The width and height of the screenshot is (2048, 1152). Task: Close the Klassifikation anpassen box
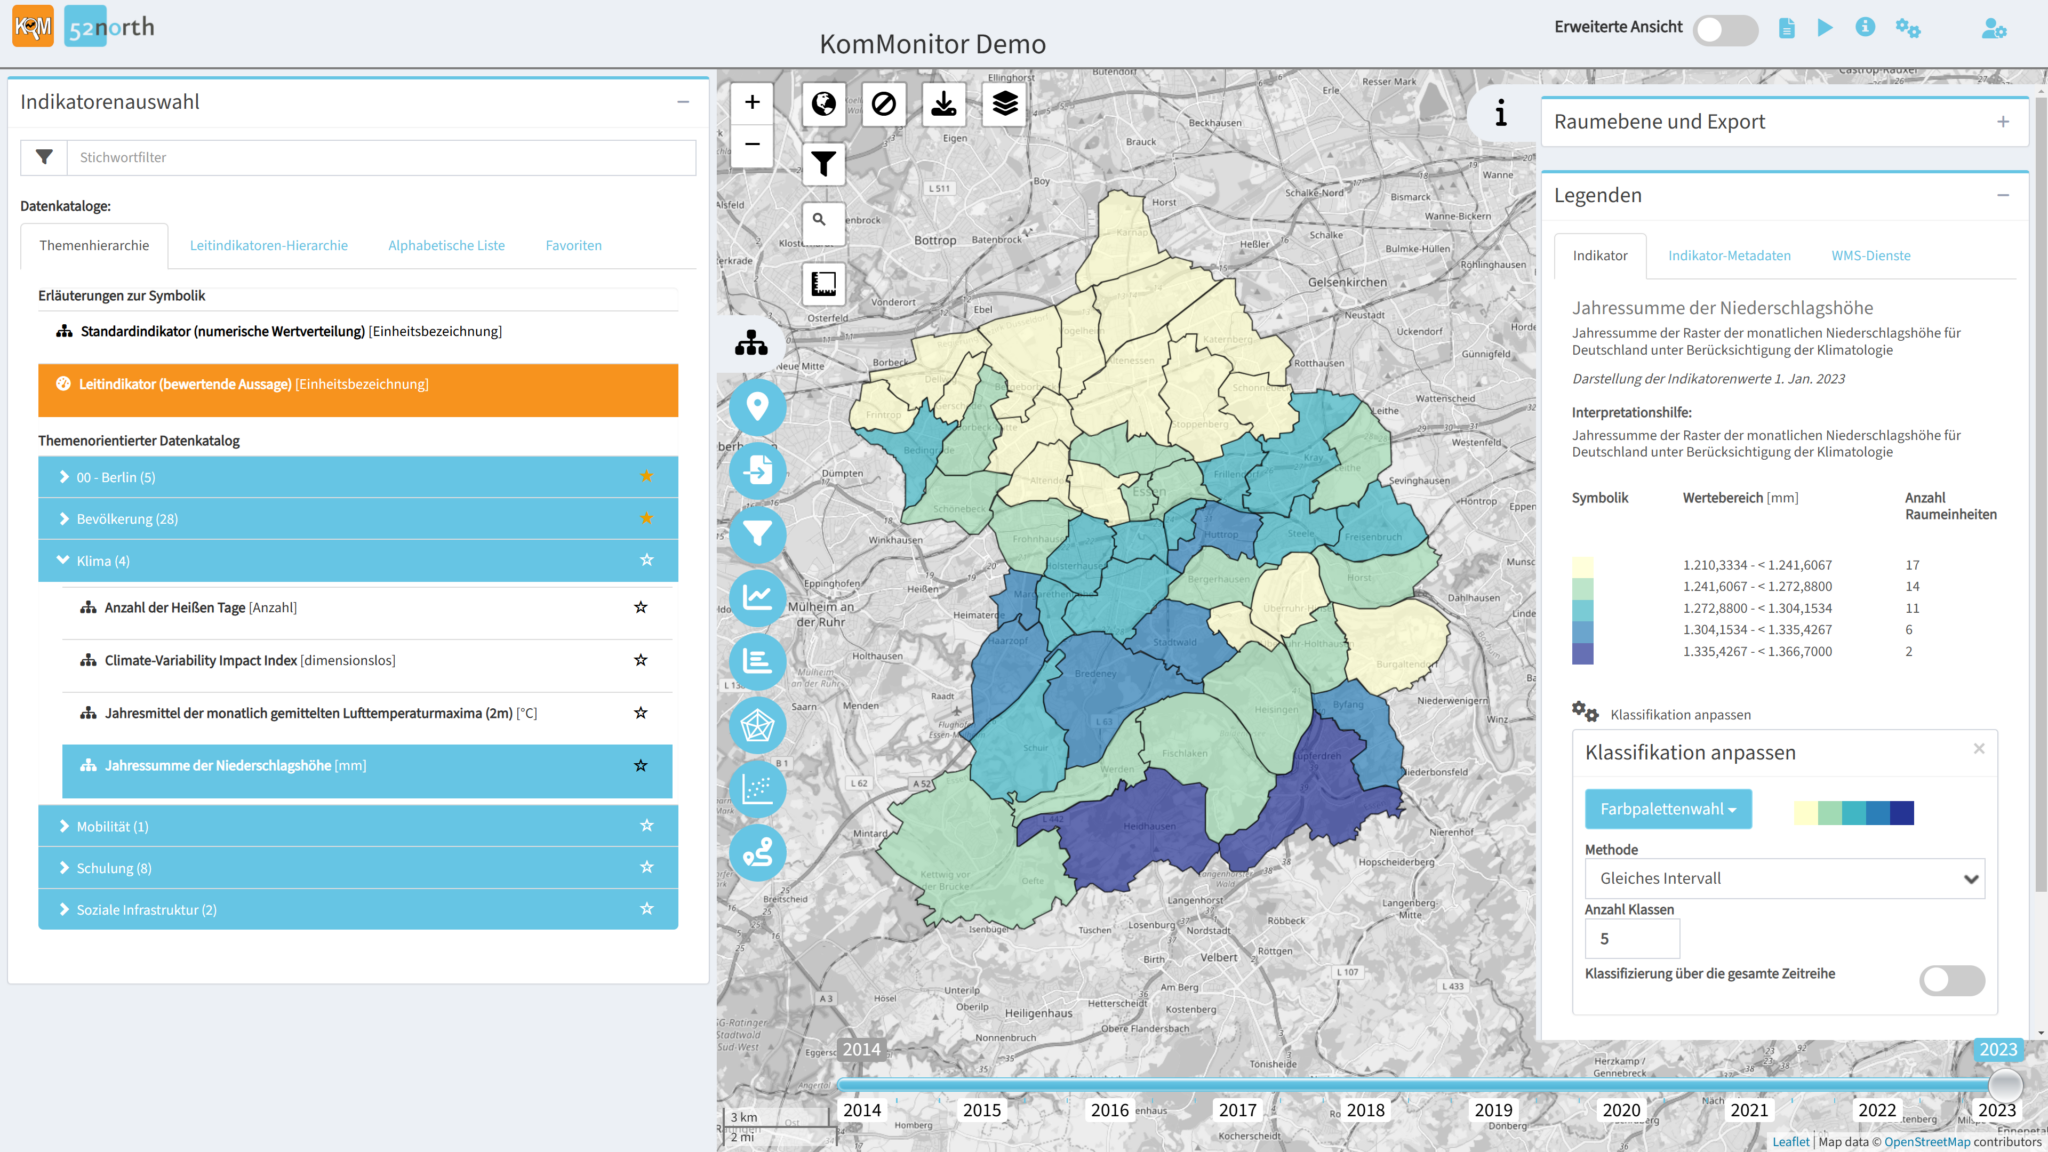tap(1978, 748)
